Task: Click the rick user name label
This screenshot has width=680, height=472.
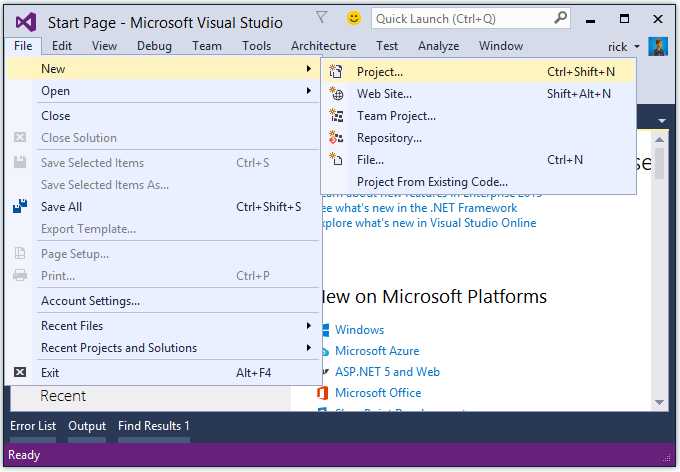Action: coord(618,46)
